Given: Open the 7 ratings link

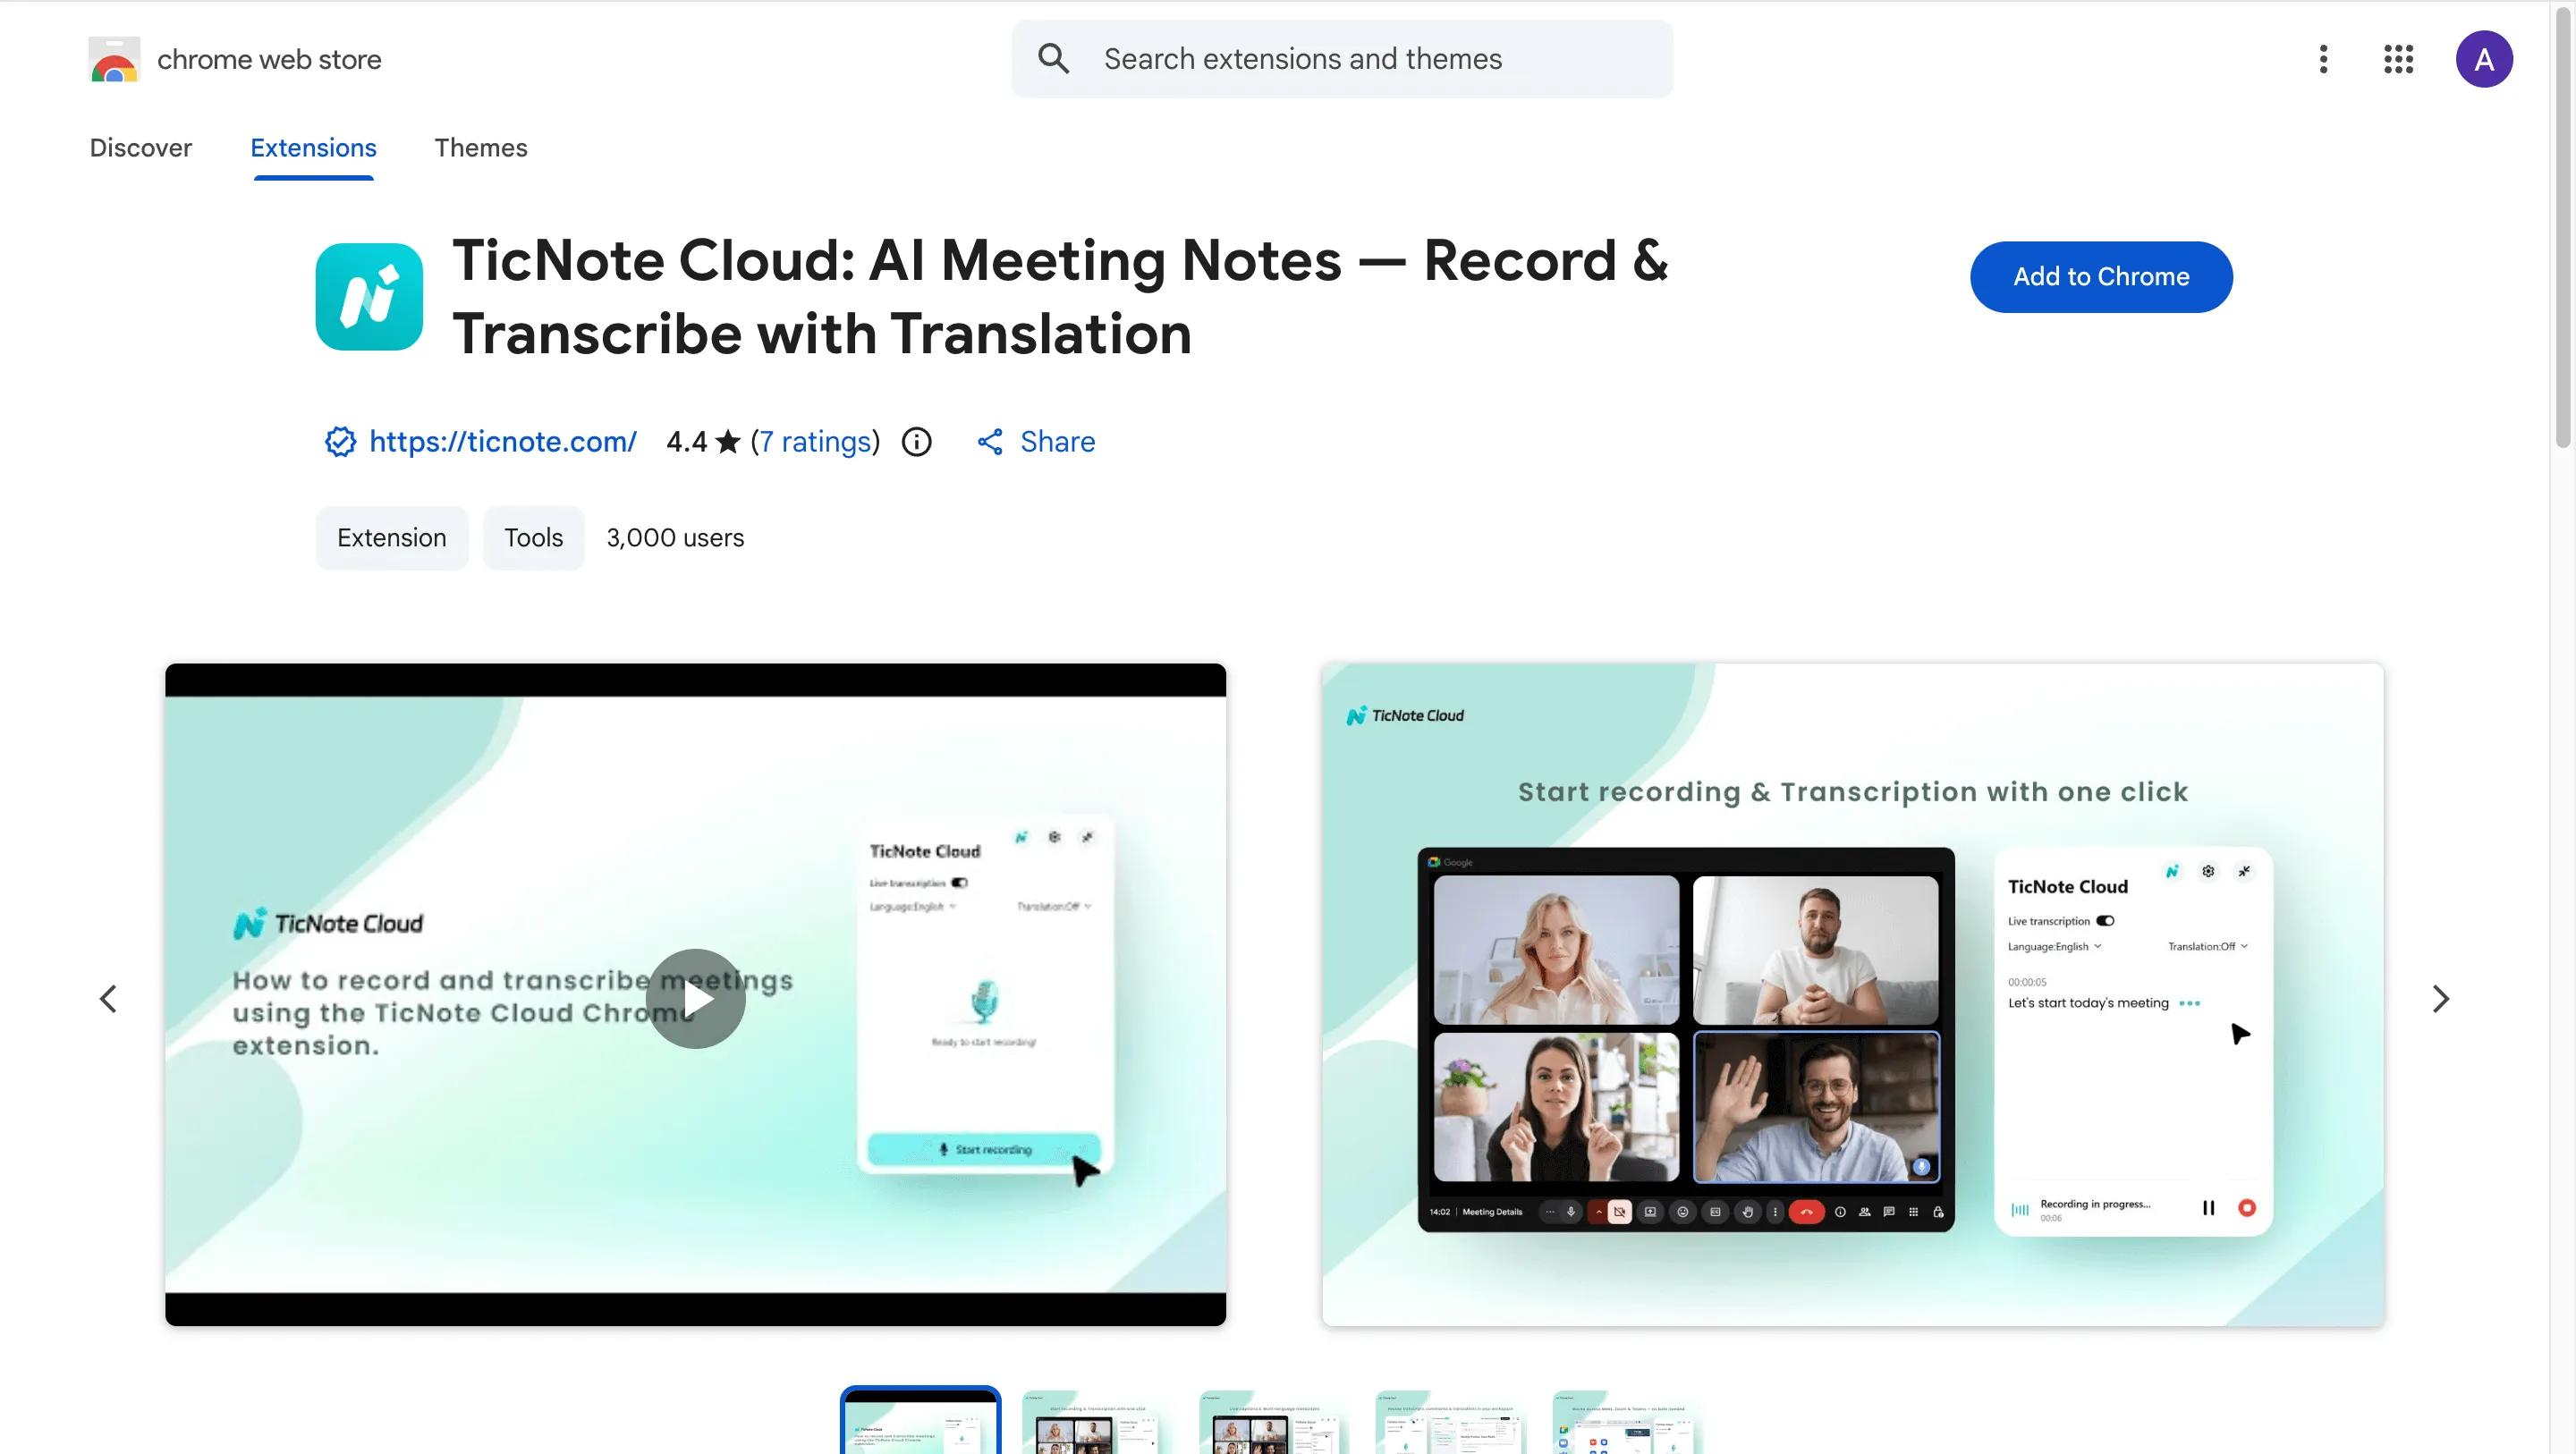Looking at the screenshot, I should 814,441.
